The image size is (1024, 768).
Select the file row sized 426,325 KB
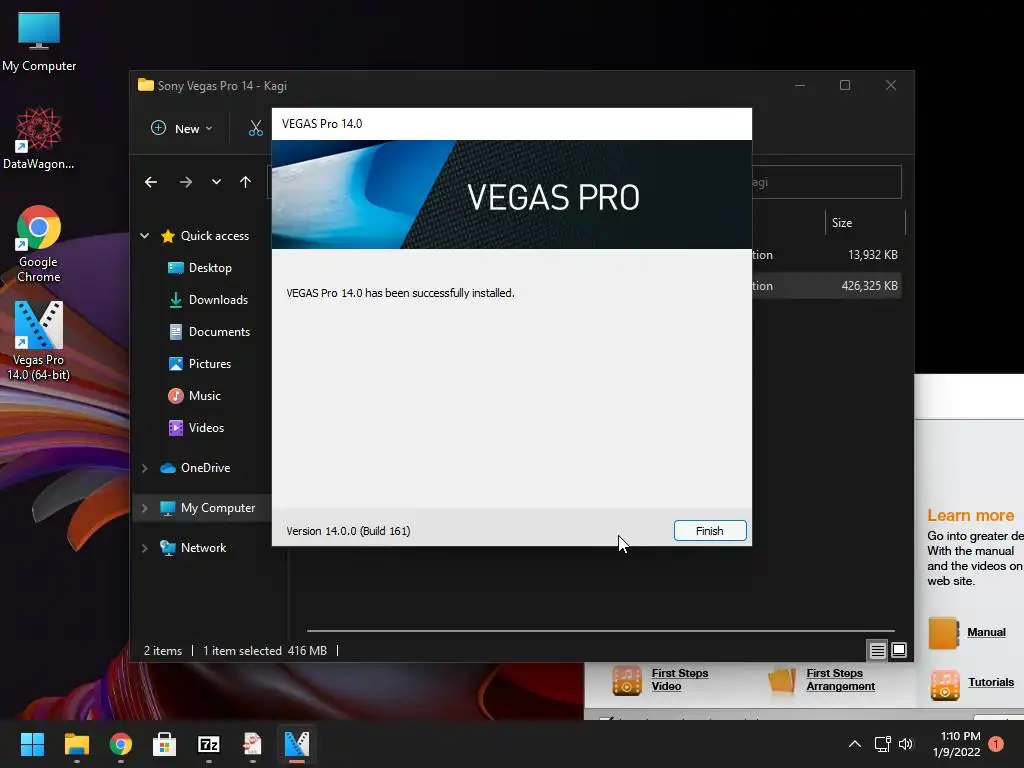point(826,286)
